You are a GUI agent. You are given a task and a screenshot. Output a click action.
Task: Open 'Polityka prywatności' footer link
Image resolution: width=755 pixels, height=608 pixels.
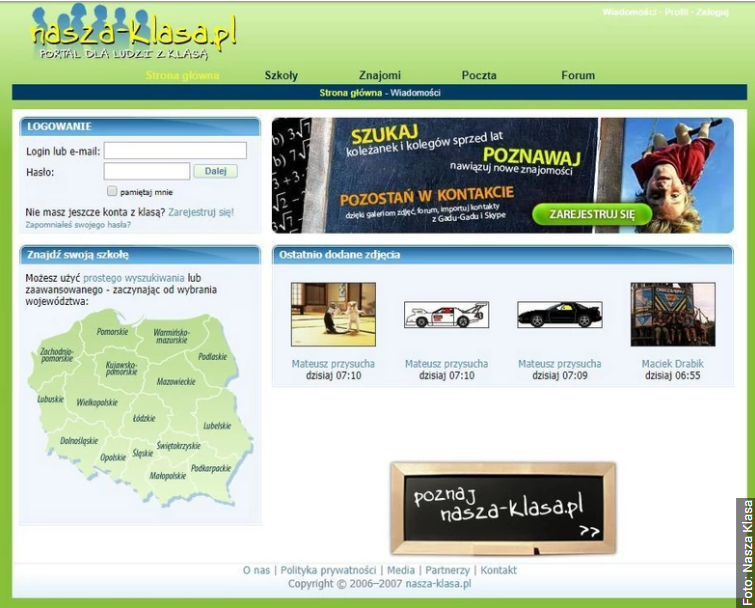pyautogui.click(x=328, y=570)
